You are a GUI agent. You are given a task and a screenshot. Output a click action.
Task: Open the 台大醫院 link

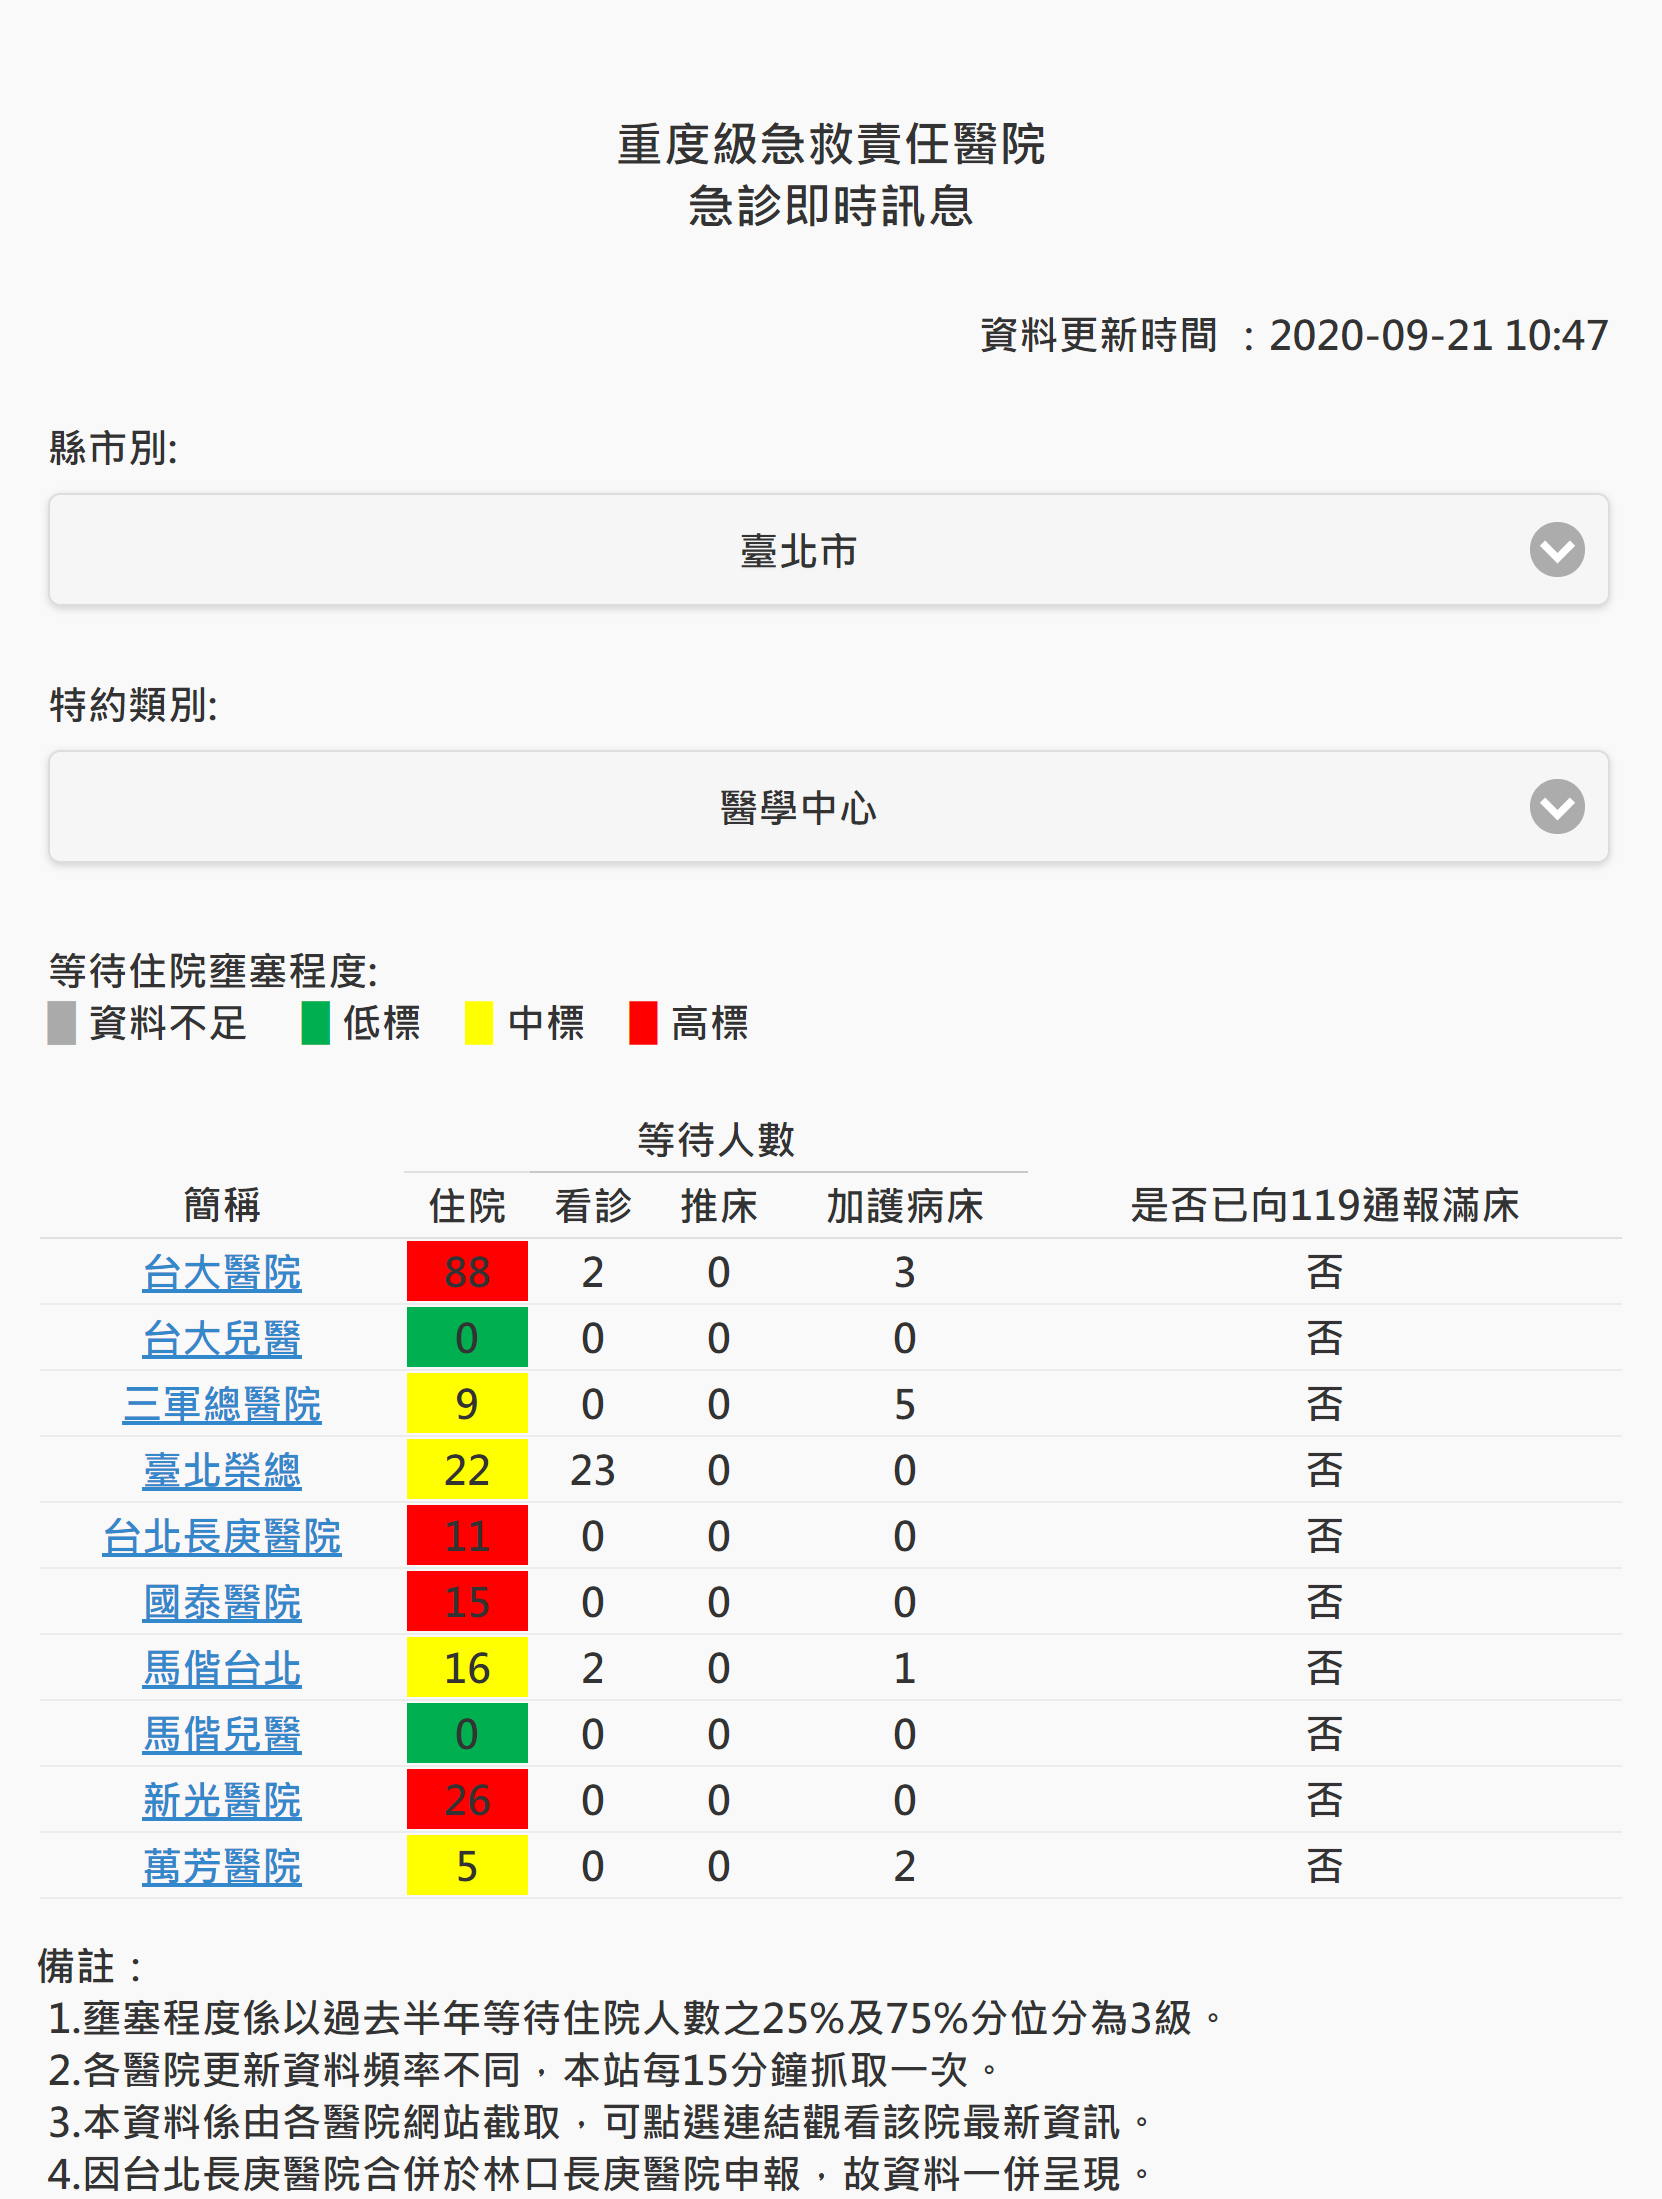coord(222,1273)
